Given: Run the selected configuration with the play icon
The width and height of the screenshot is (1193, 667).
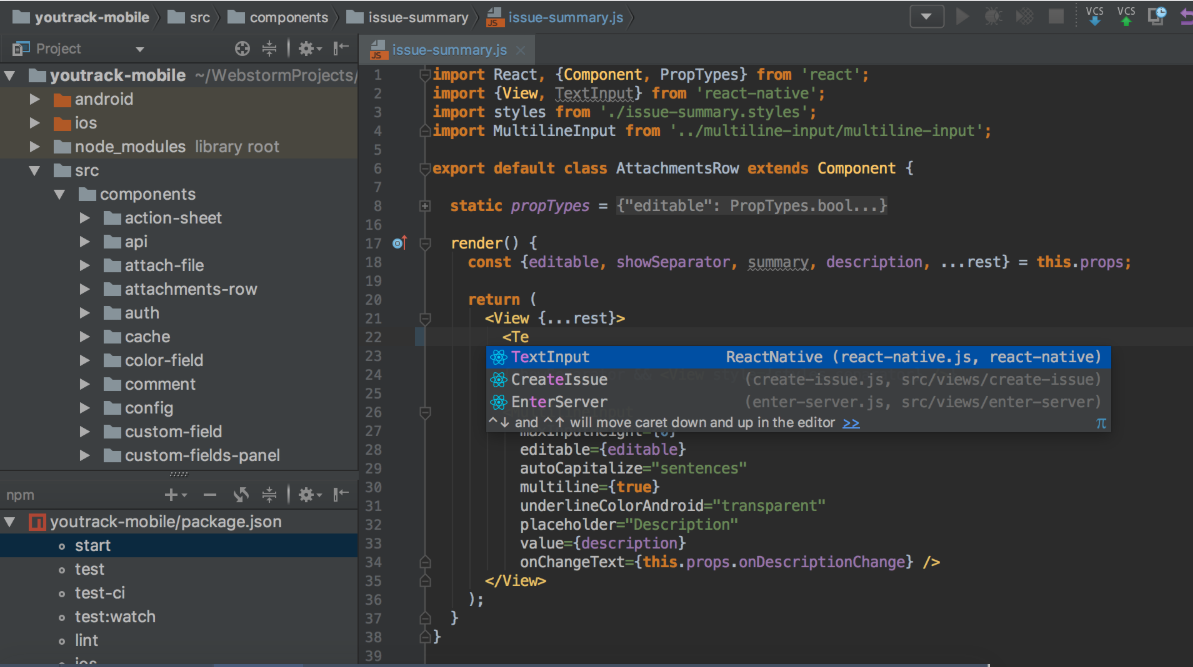Looking at the screenshot, I should point(962,16).
